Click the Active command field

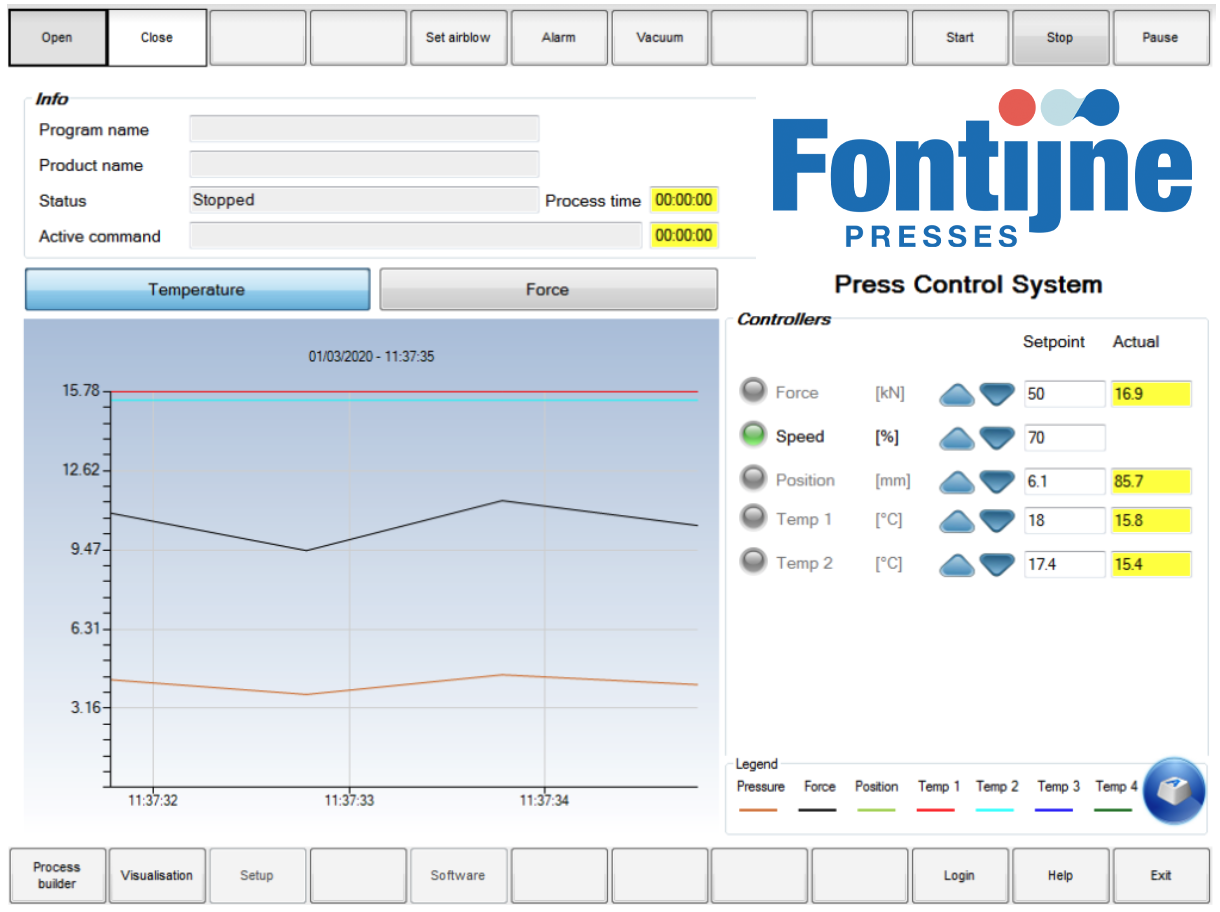[415, 236]
